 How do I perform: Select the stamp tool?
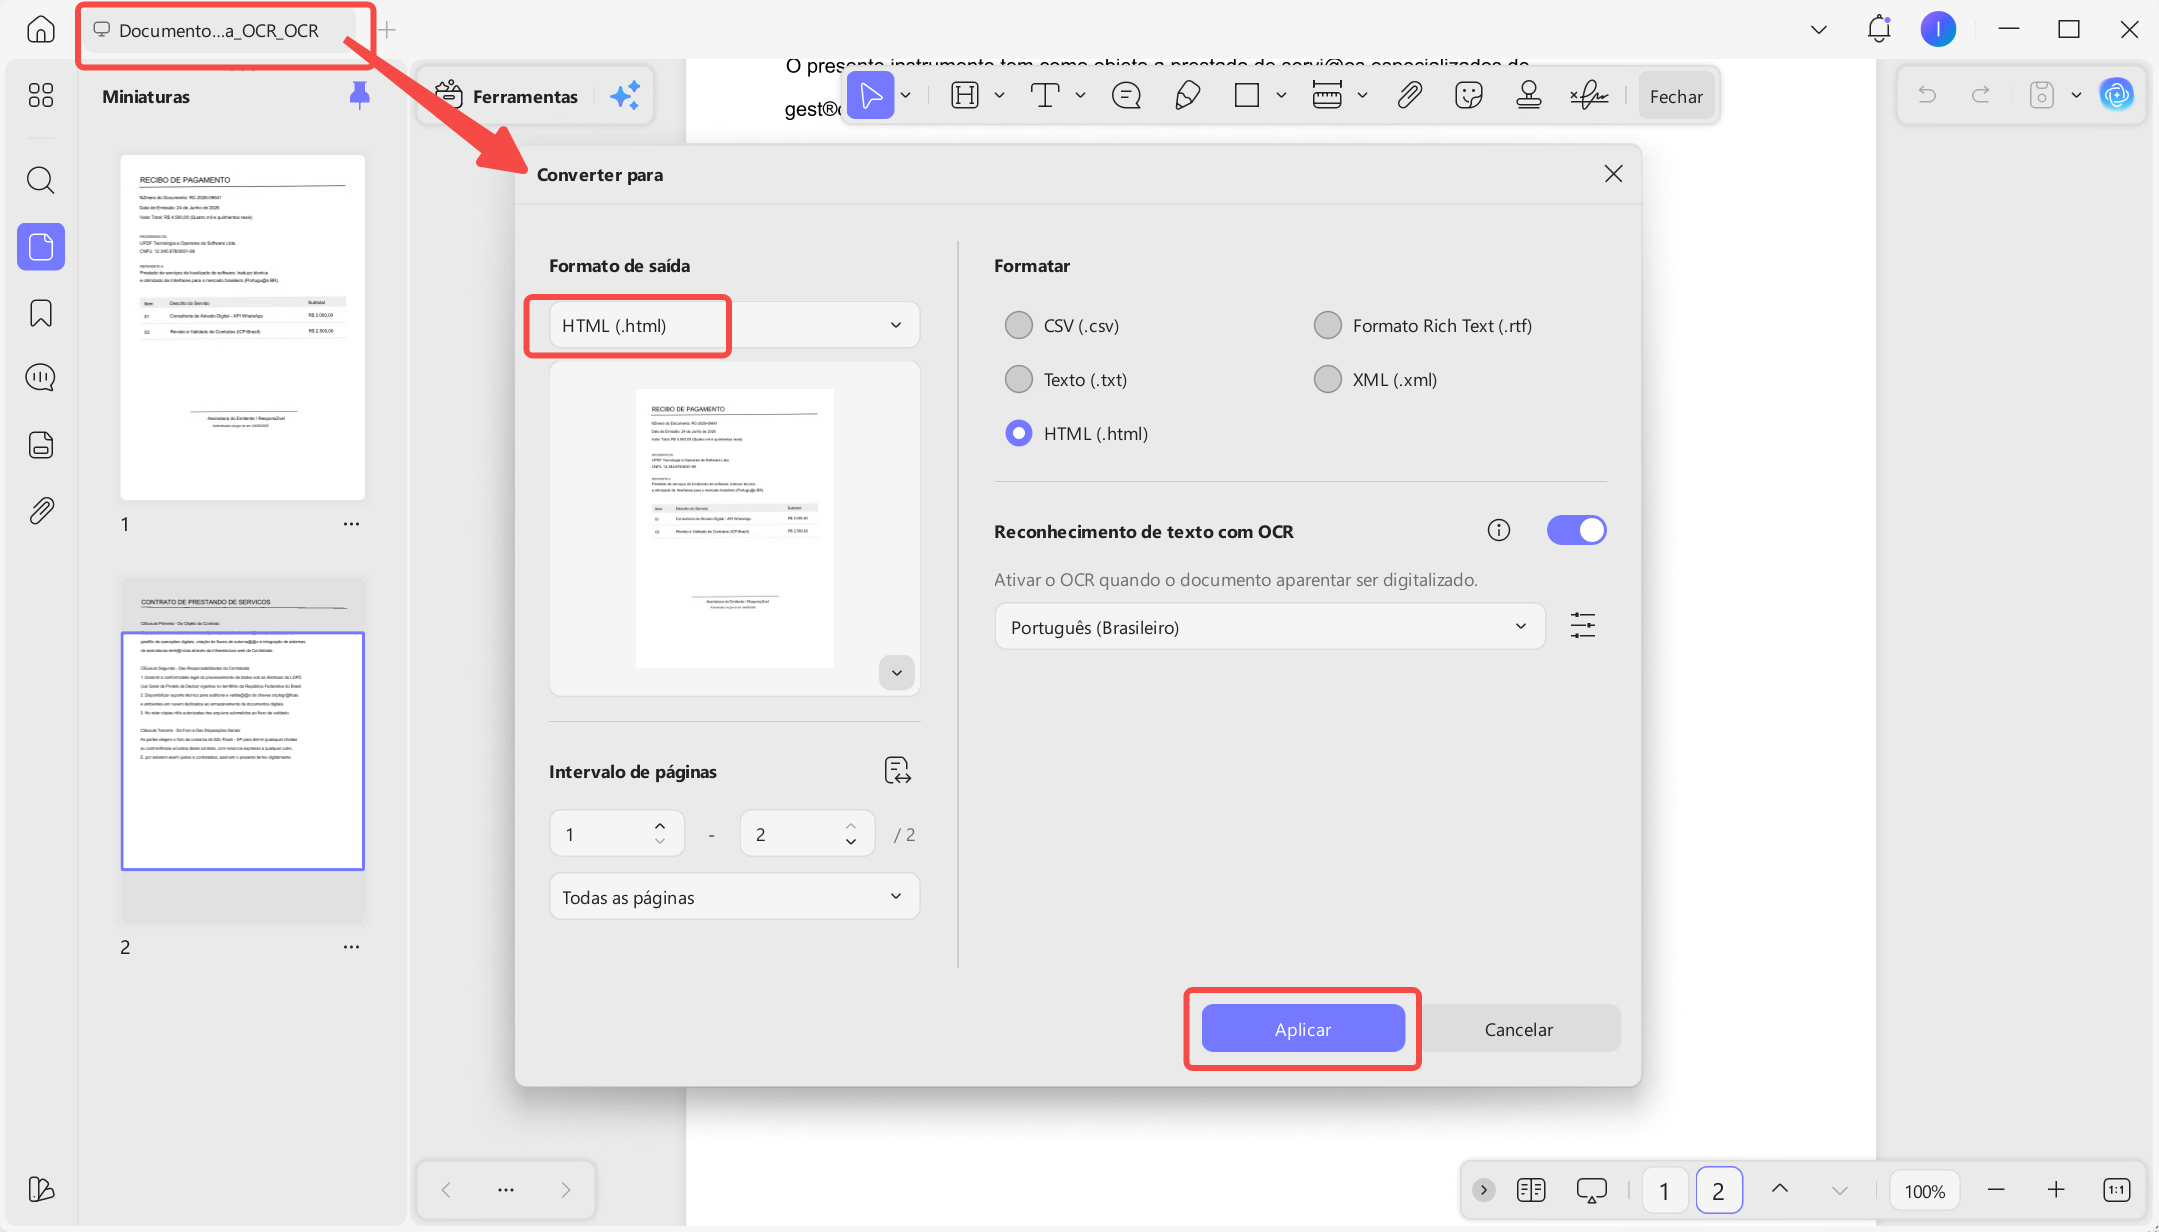tap(1529, 96)
